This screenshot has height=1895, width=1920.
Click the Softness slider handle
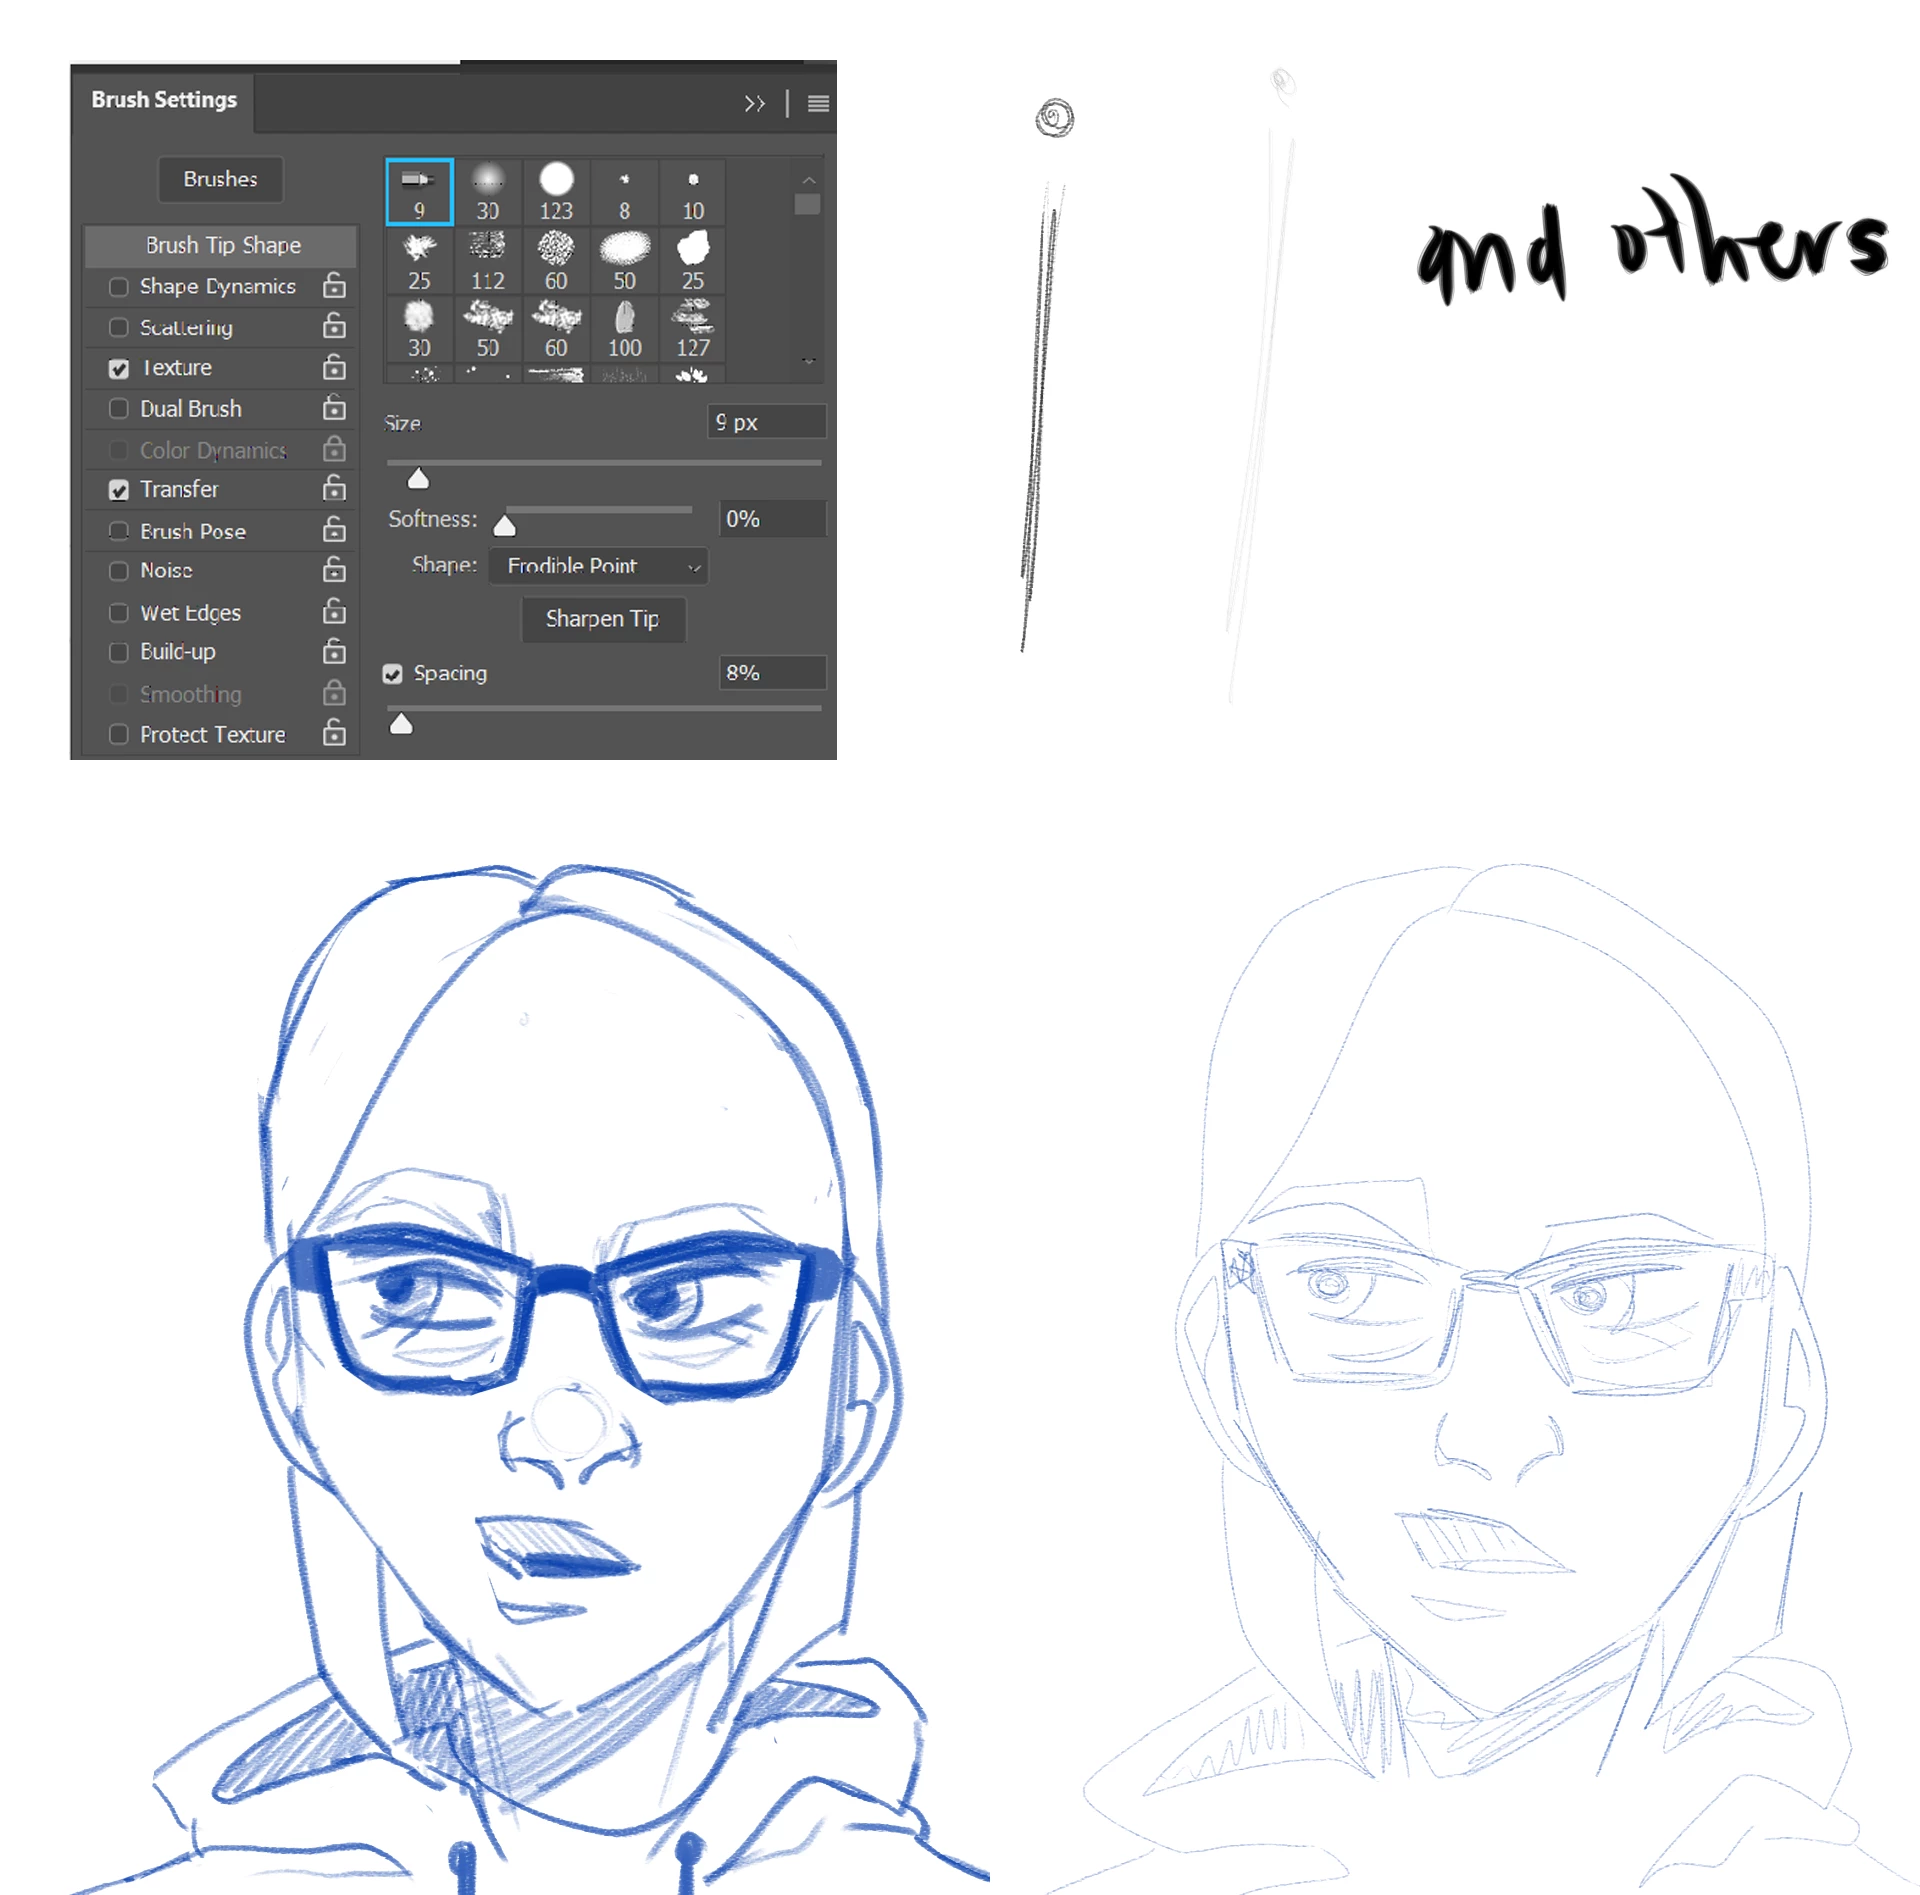coord(505,526)
